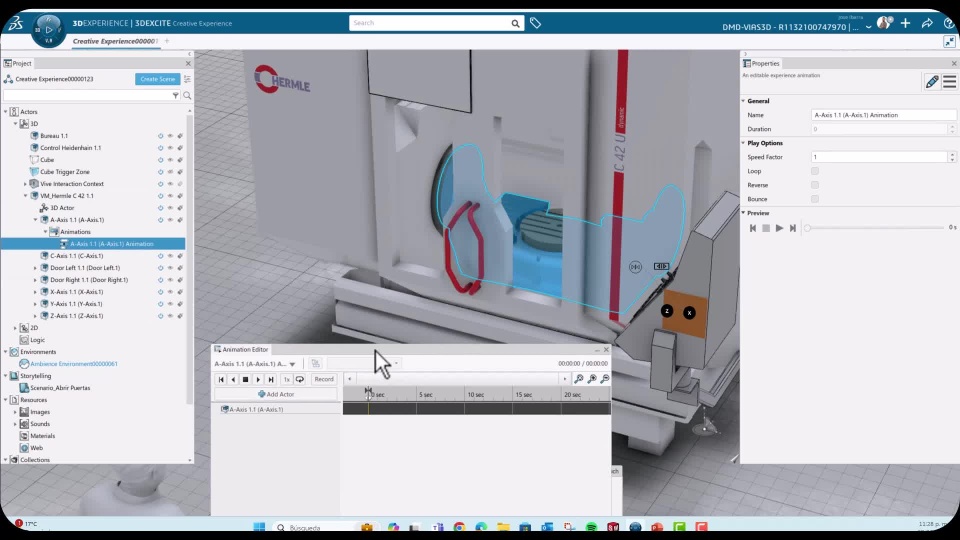
Task: Click the search magnifier in top bar
Action: click(x=516, y=23)
